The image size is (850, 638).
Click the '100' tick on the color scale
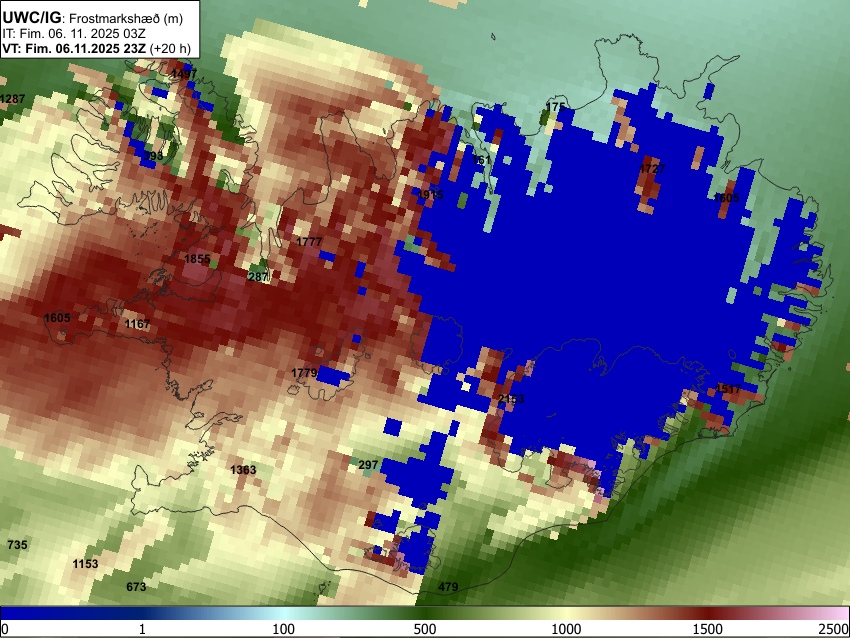click(x=284, y=629)
